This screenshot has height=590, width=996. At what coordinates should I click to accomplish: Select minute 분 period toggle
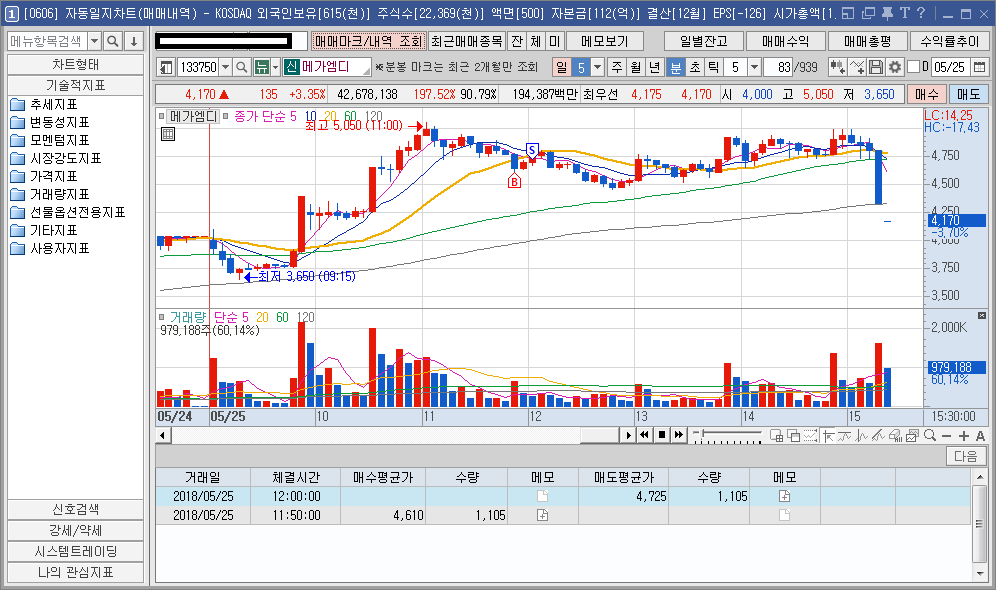(675, 67)
